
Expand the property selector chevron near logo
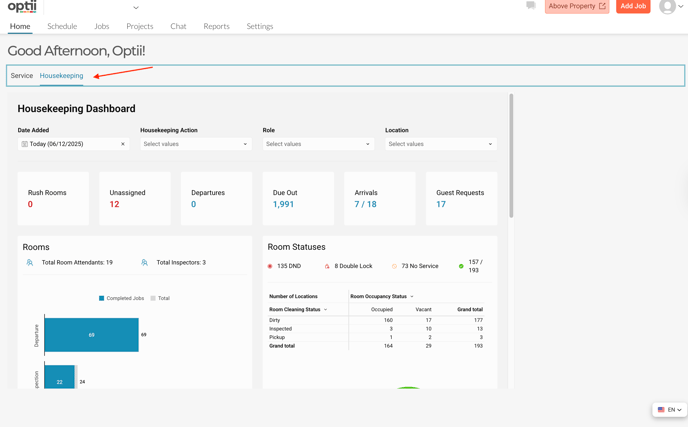(136, 7)
